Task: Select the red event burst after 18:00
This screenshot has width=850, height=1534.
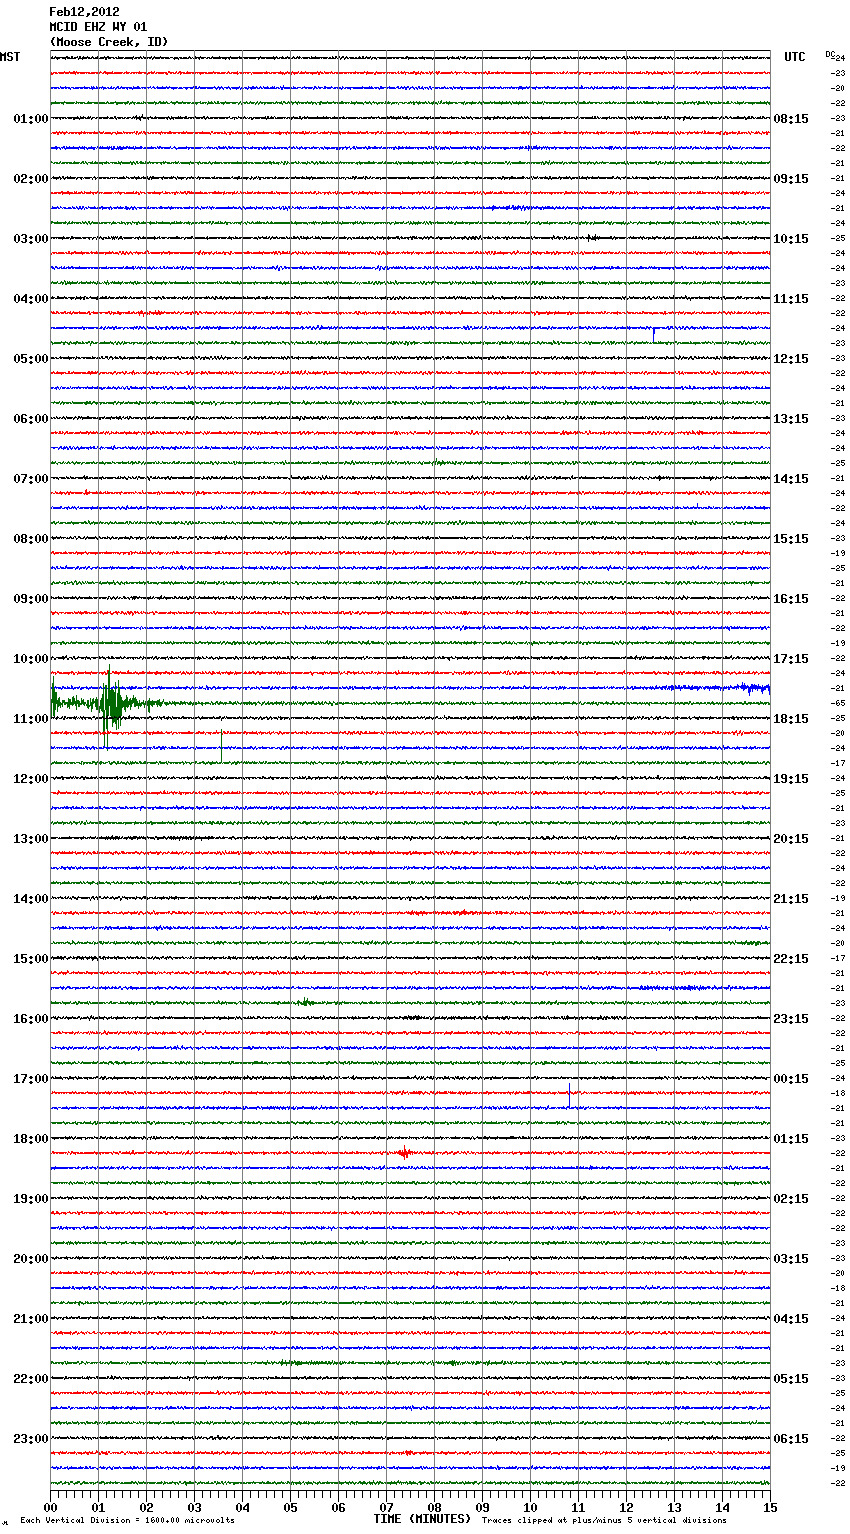Action: coord(405,1153)
